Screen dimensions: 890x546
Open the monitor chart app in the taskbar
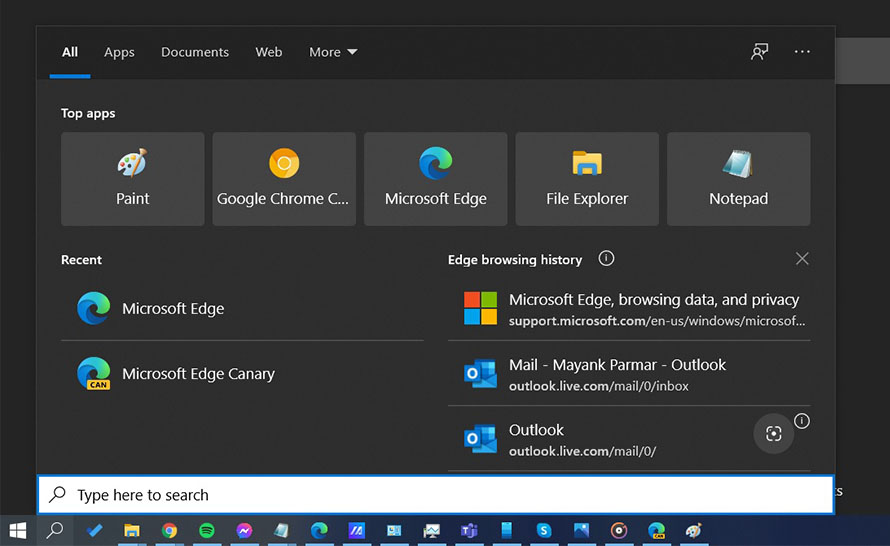(x=431, y=531)
